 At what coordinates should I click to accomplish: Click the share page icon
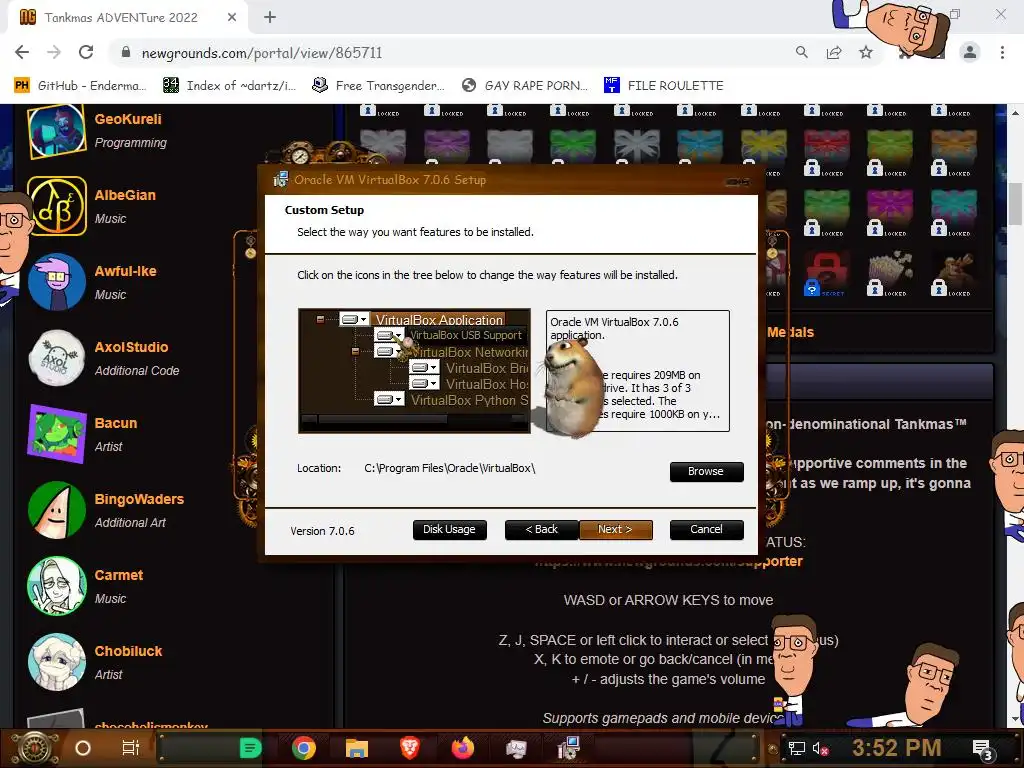pos(834,52)
